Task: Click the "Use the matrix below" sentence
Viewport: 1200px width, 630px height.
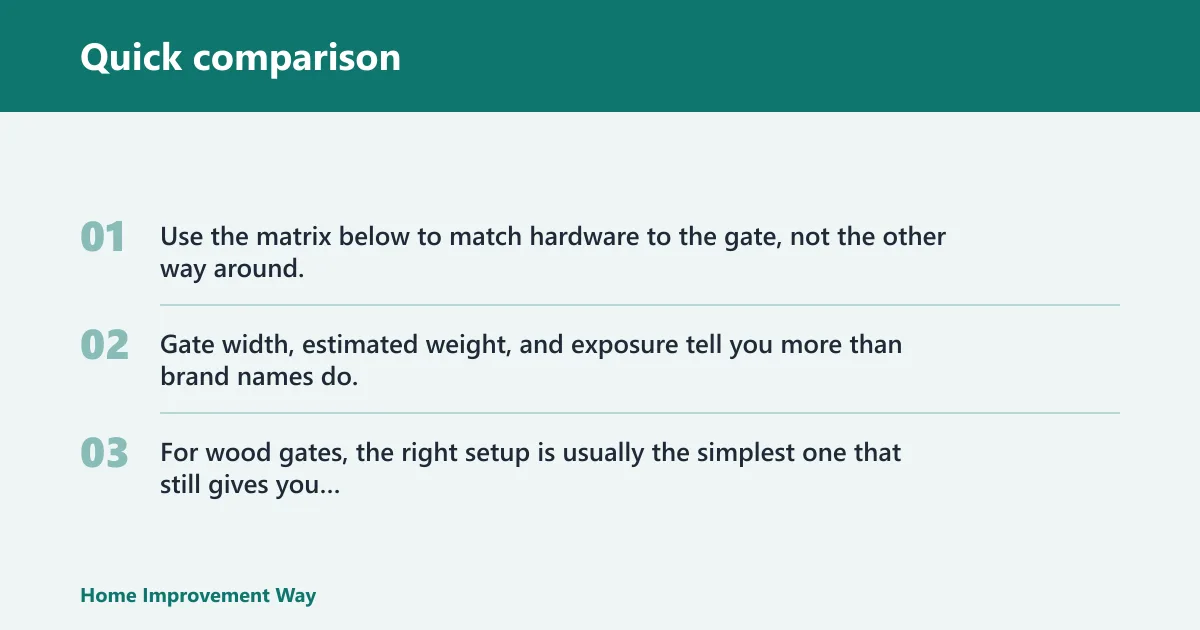Action: click(553, 253)
